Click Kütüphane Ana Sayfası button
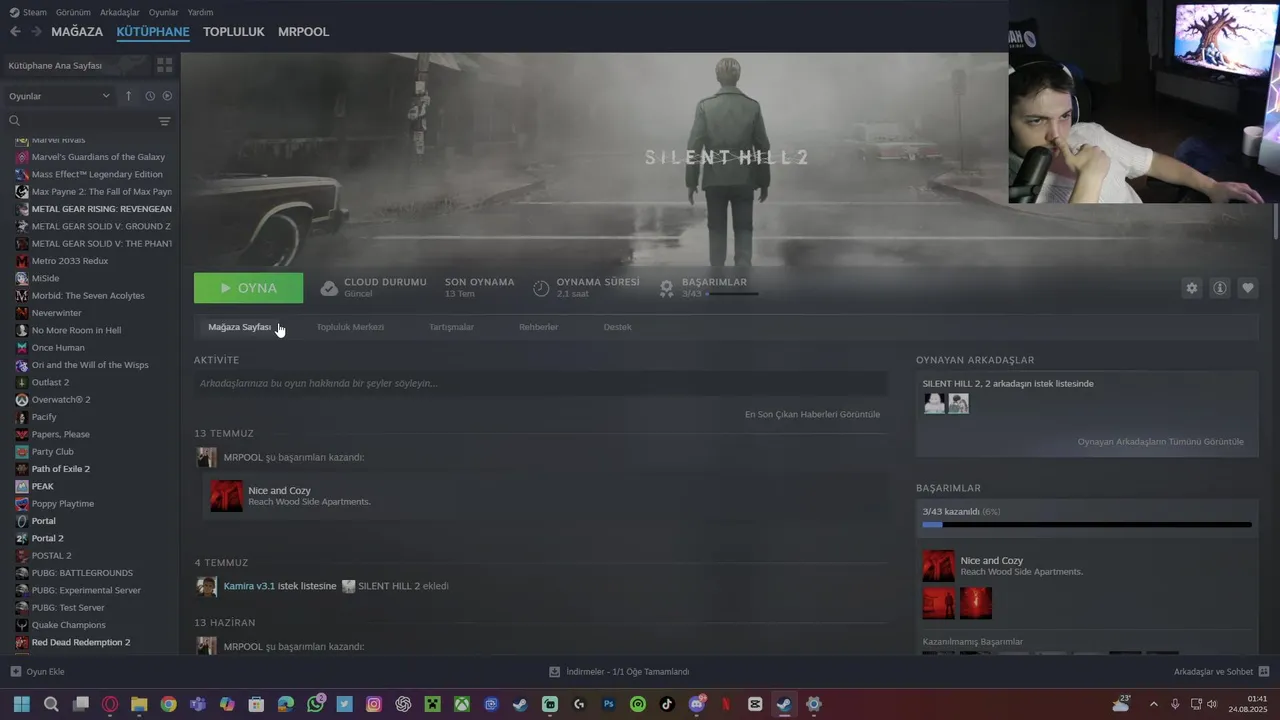 (76, 65)
